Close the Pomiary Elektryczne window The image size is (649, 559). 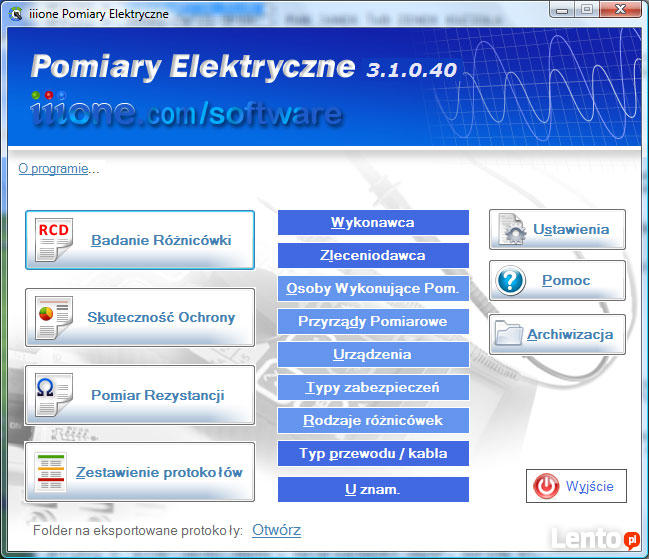tap(620, 10)
